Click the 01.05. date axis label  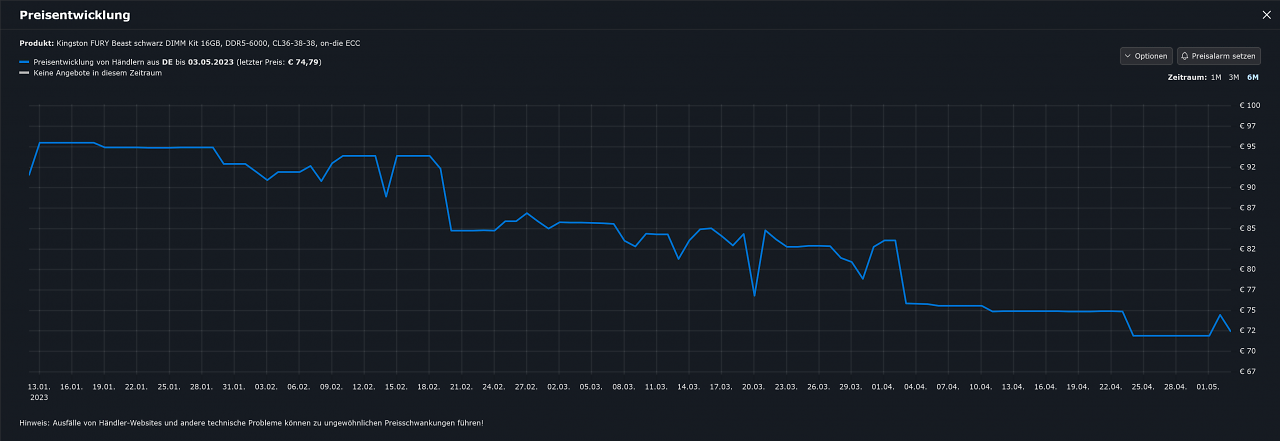click(1208, 386)
